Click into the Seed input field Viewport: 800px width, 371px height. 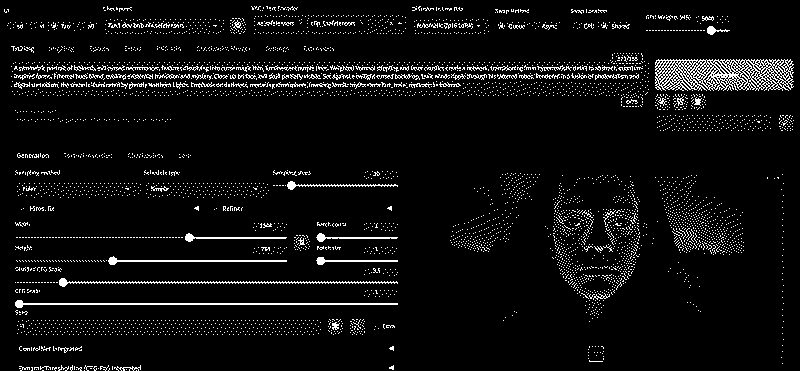(x=168, y=327)
